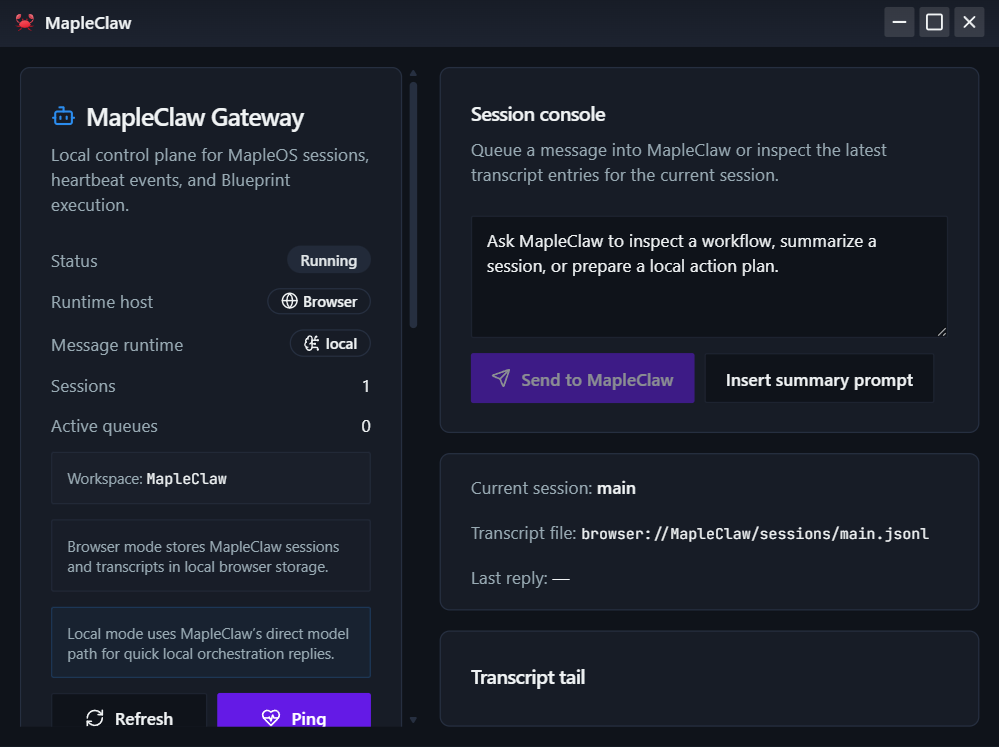Click the robot icon beside MapleClaw Gateway
This screenshot has height=747, width=999.
pyautogui.click(x=63, y=117)
